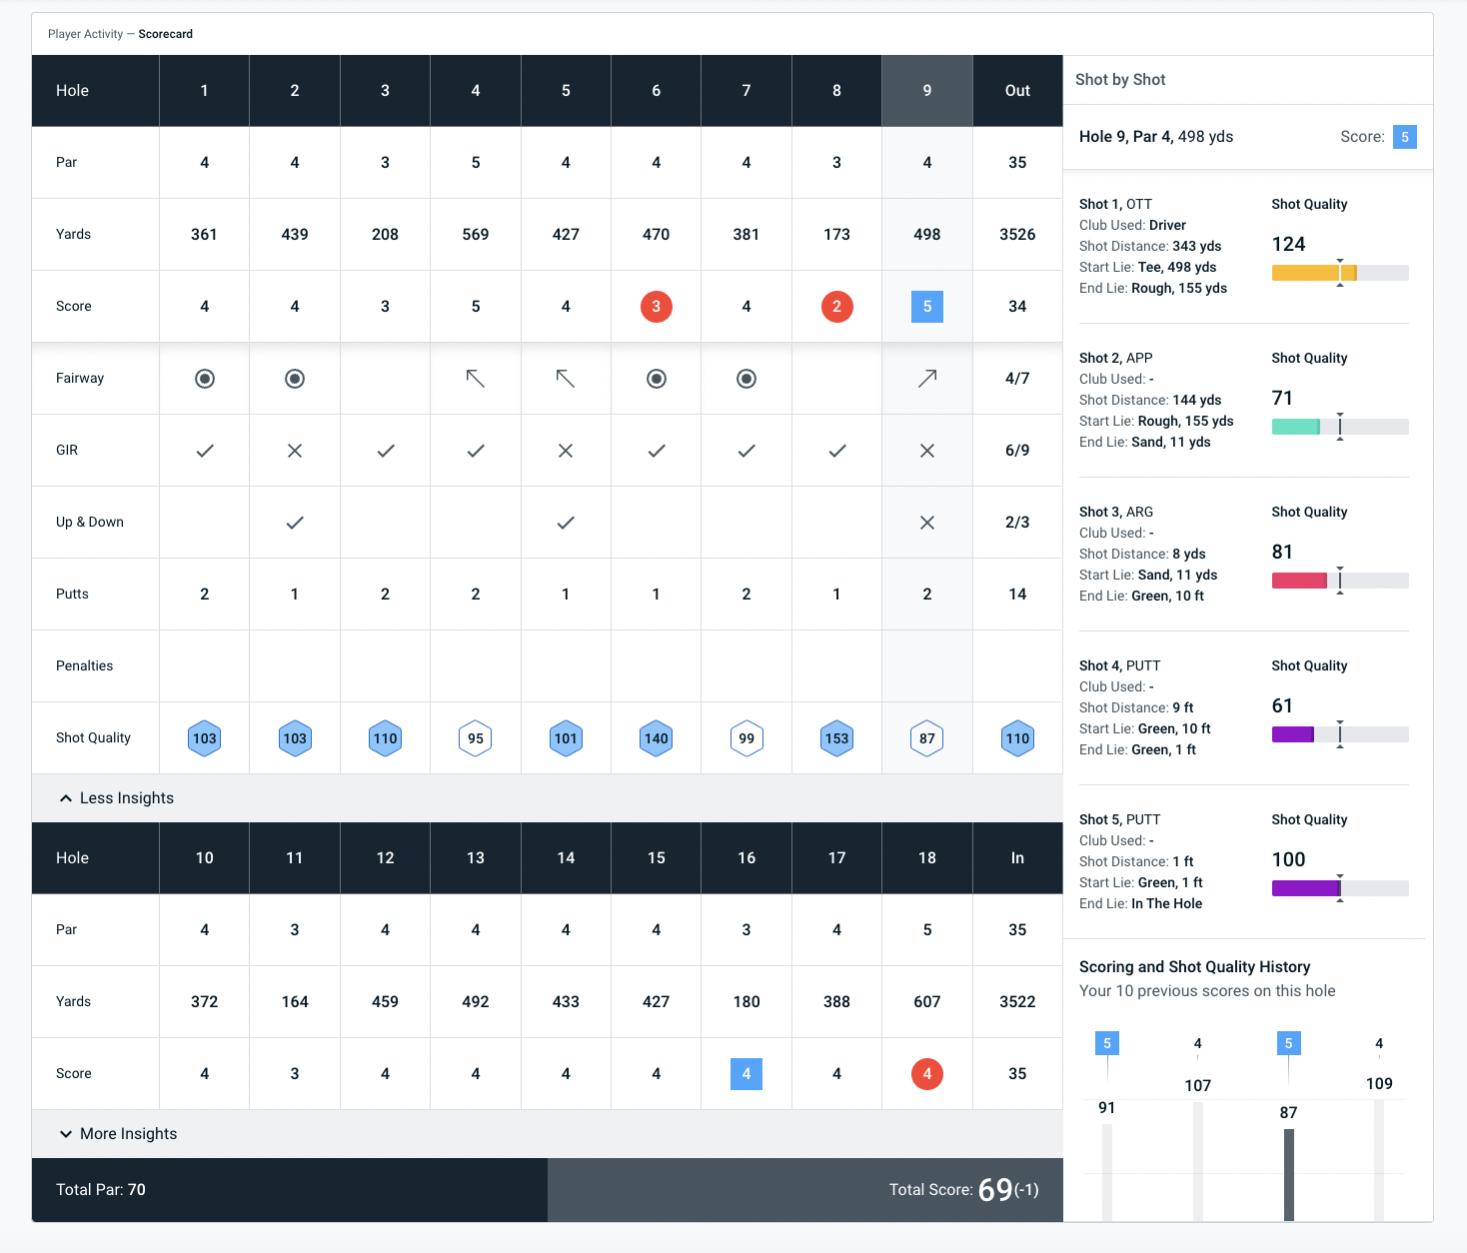This screenshot has width=1467, height=1253.
Task: Click highlighted history bar labeled 87
Action: click(x=1288, y=1175)
